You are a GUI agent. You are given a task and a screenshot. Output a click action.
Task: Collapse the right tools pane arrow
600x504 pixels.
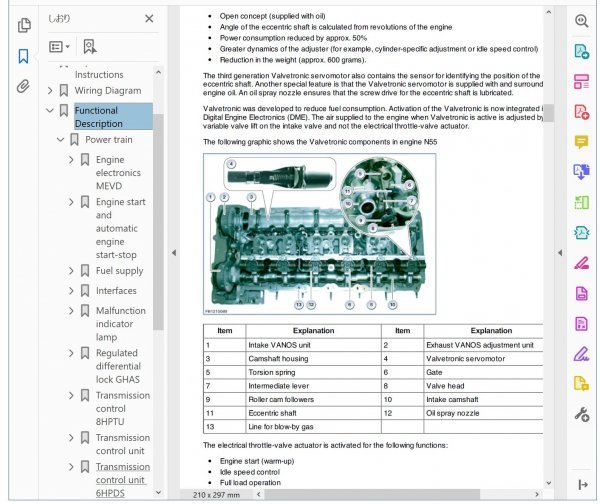point(560,253)
